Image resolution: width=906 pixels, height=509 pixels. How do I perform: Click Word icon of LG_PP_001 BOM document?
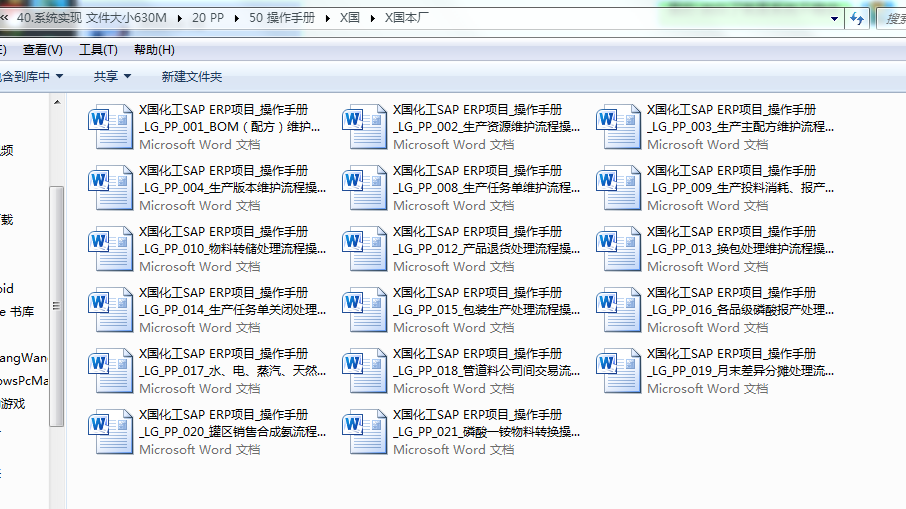(110, 127)
